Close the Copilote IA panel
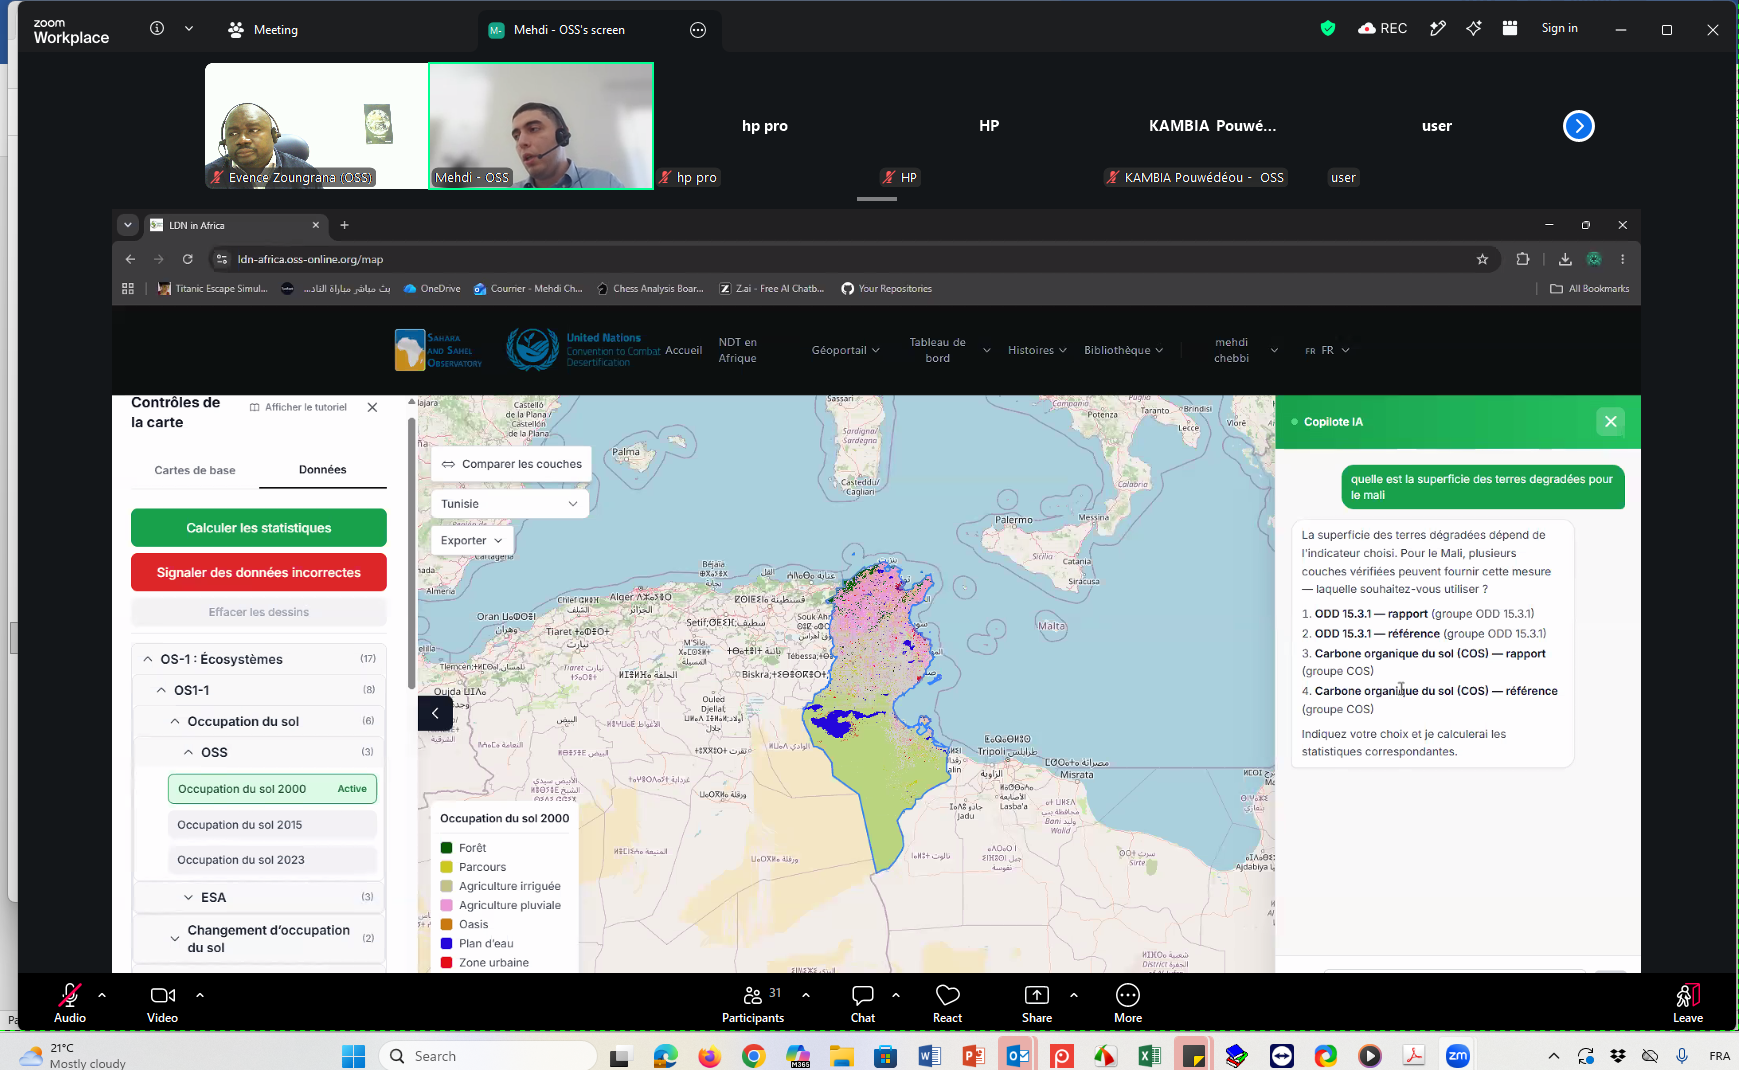This screenshot has width=1739, height=1070. (x=1610, y=422)
